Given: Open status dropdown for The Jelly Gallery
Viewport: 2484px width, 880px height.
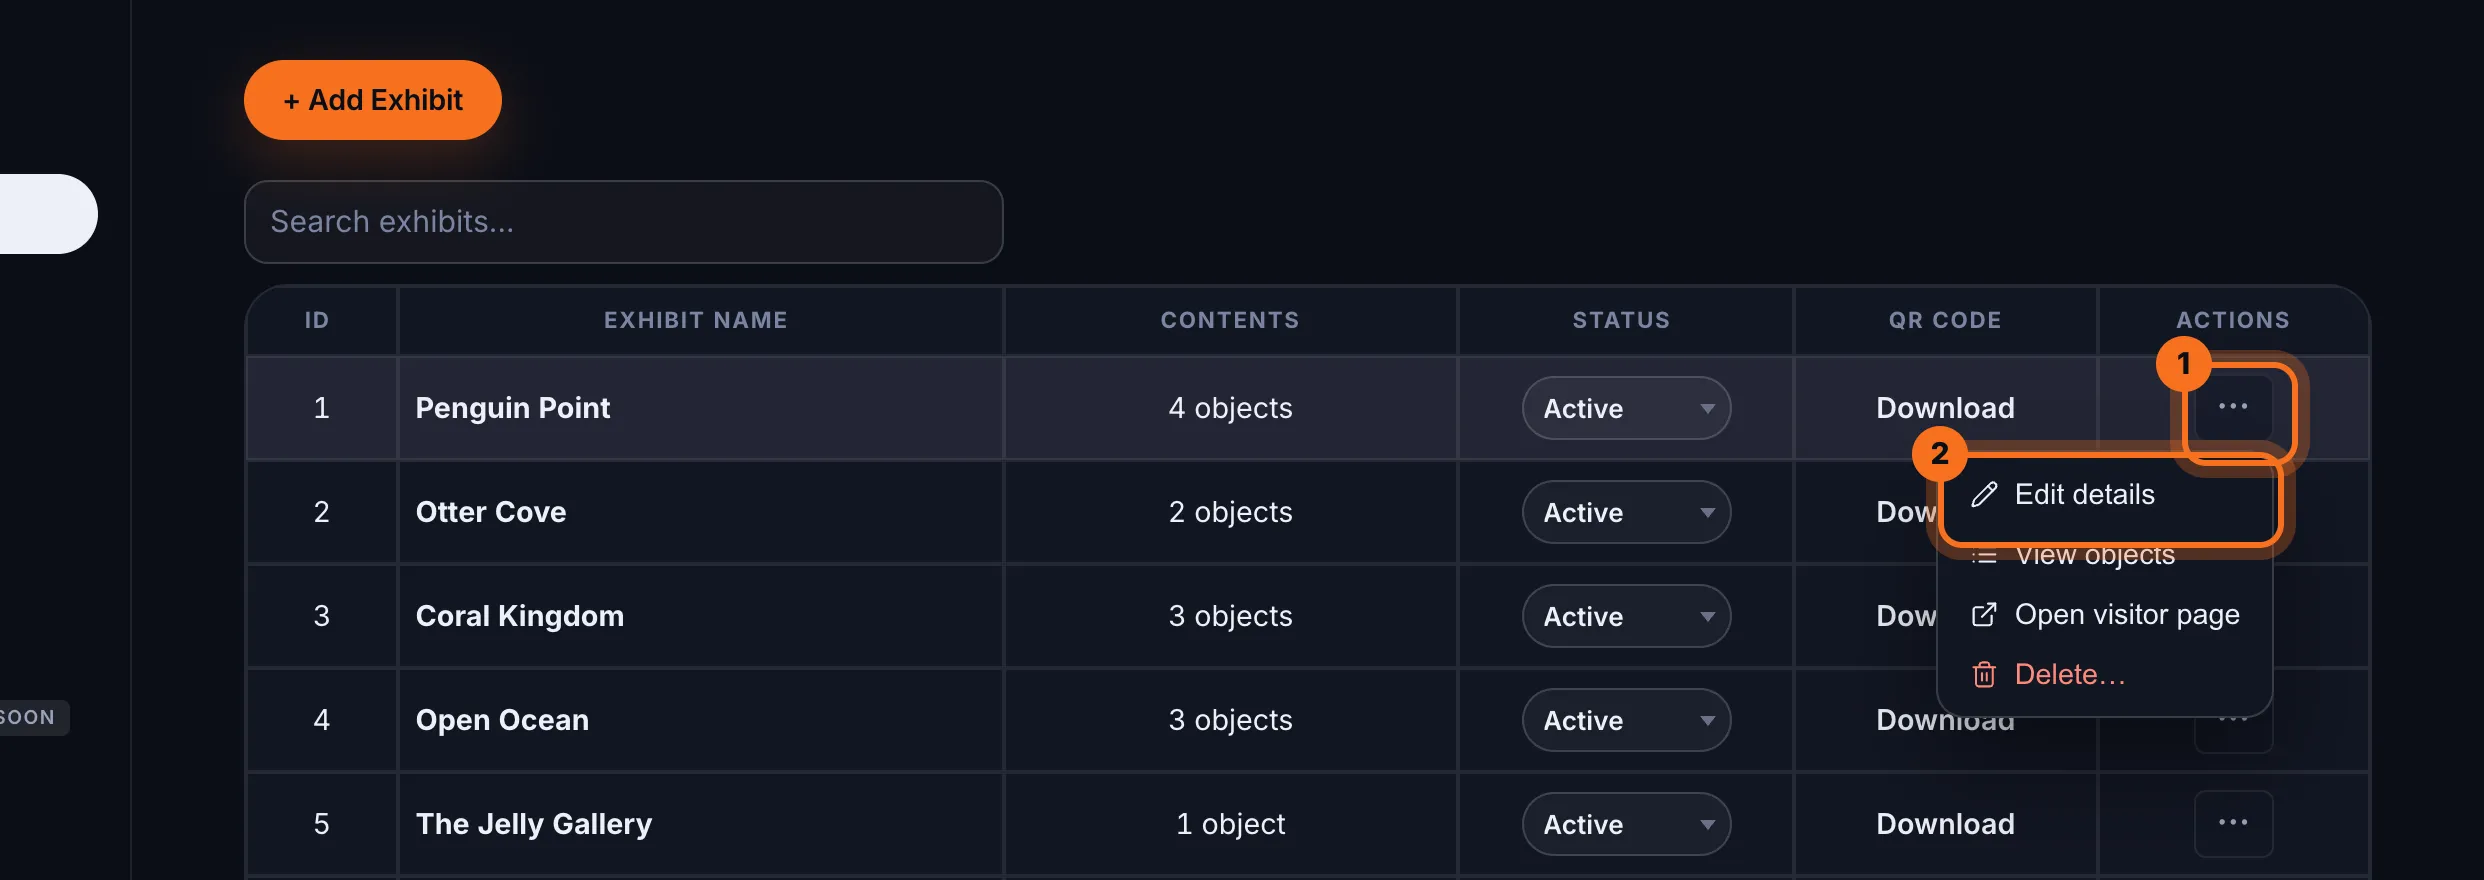Looking at the screenshot, I should 1626,824.
